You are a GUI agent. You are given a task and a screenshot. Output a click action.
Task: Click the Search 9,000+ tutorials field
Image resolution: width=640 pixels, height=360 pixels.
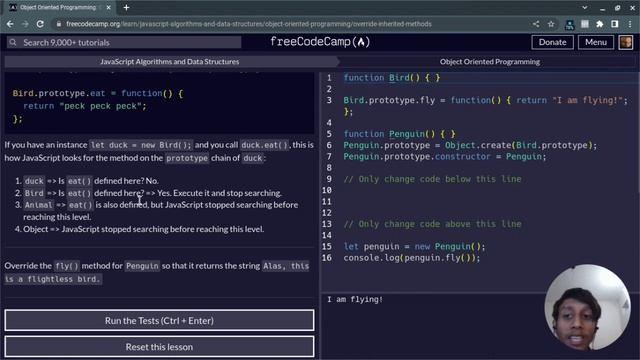coord(124,42)
